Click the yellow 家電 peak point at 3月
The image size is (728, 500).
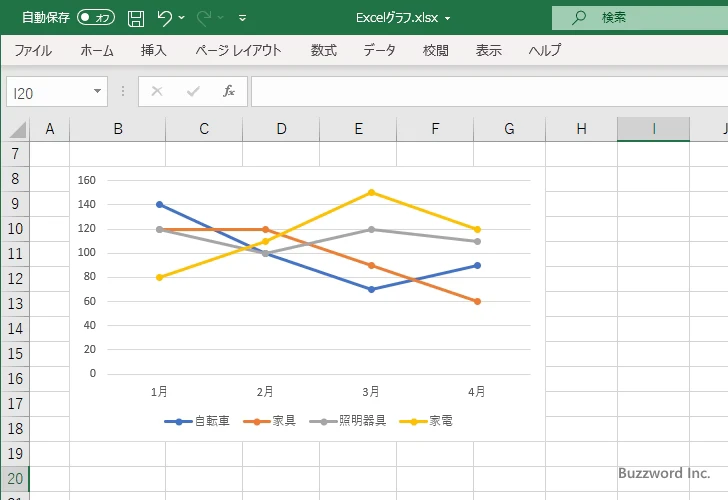coord(371,193)
